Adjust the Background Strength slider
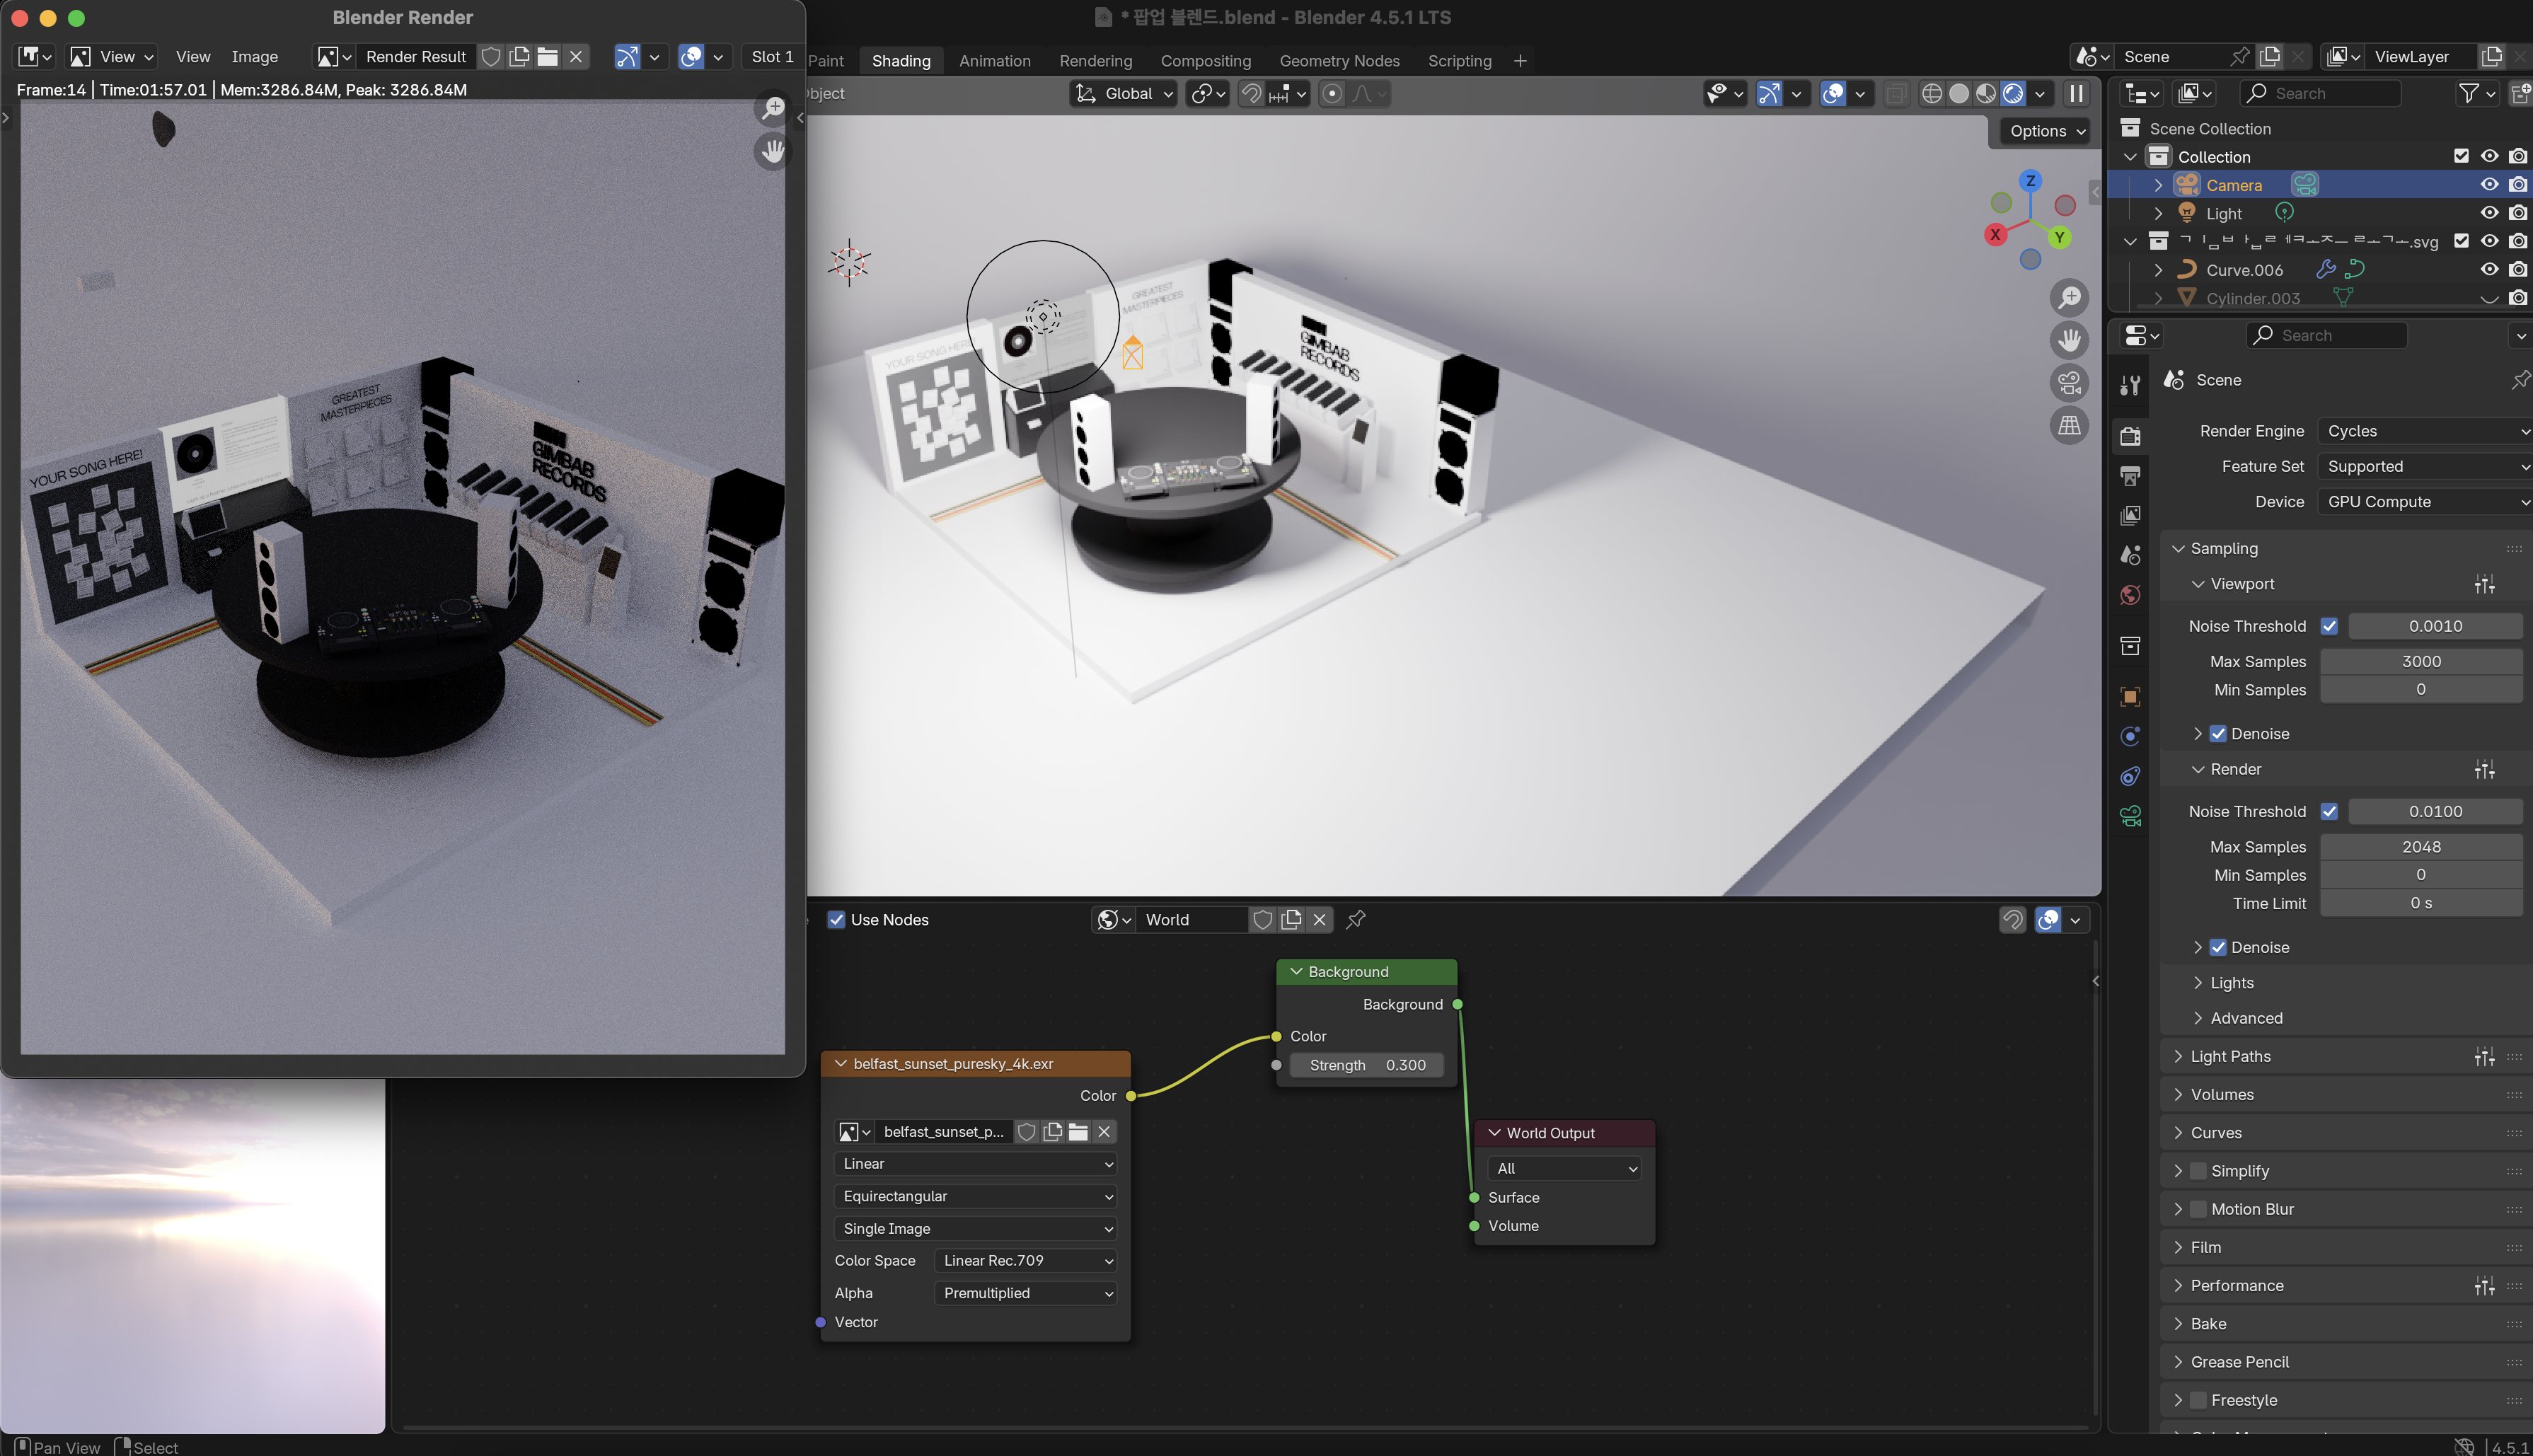This screenshot has width=2533, height=1456. click(x=1366, y=1065)
